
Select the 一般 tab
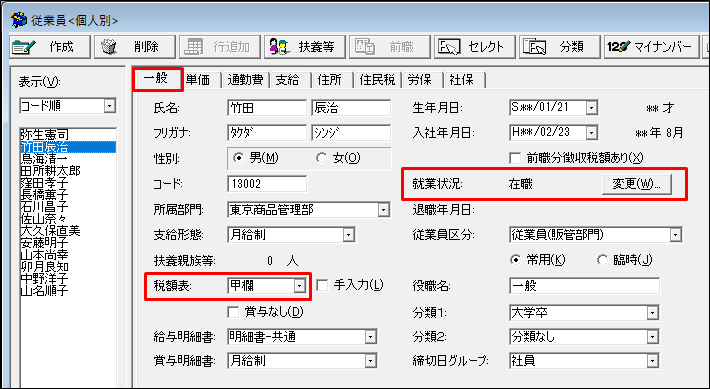coord(157,79)
